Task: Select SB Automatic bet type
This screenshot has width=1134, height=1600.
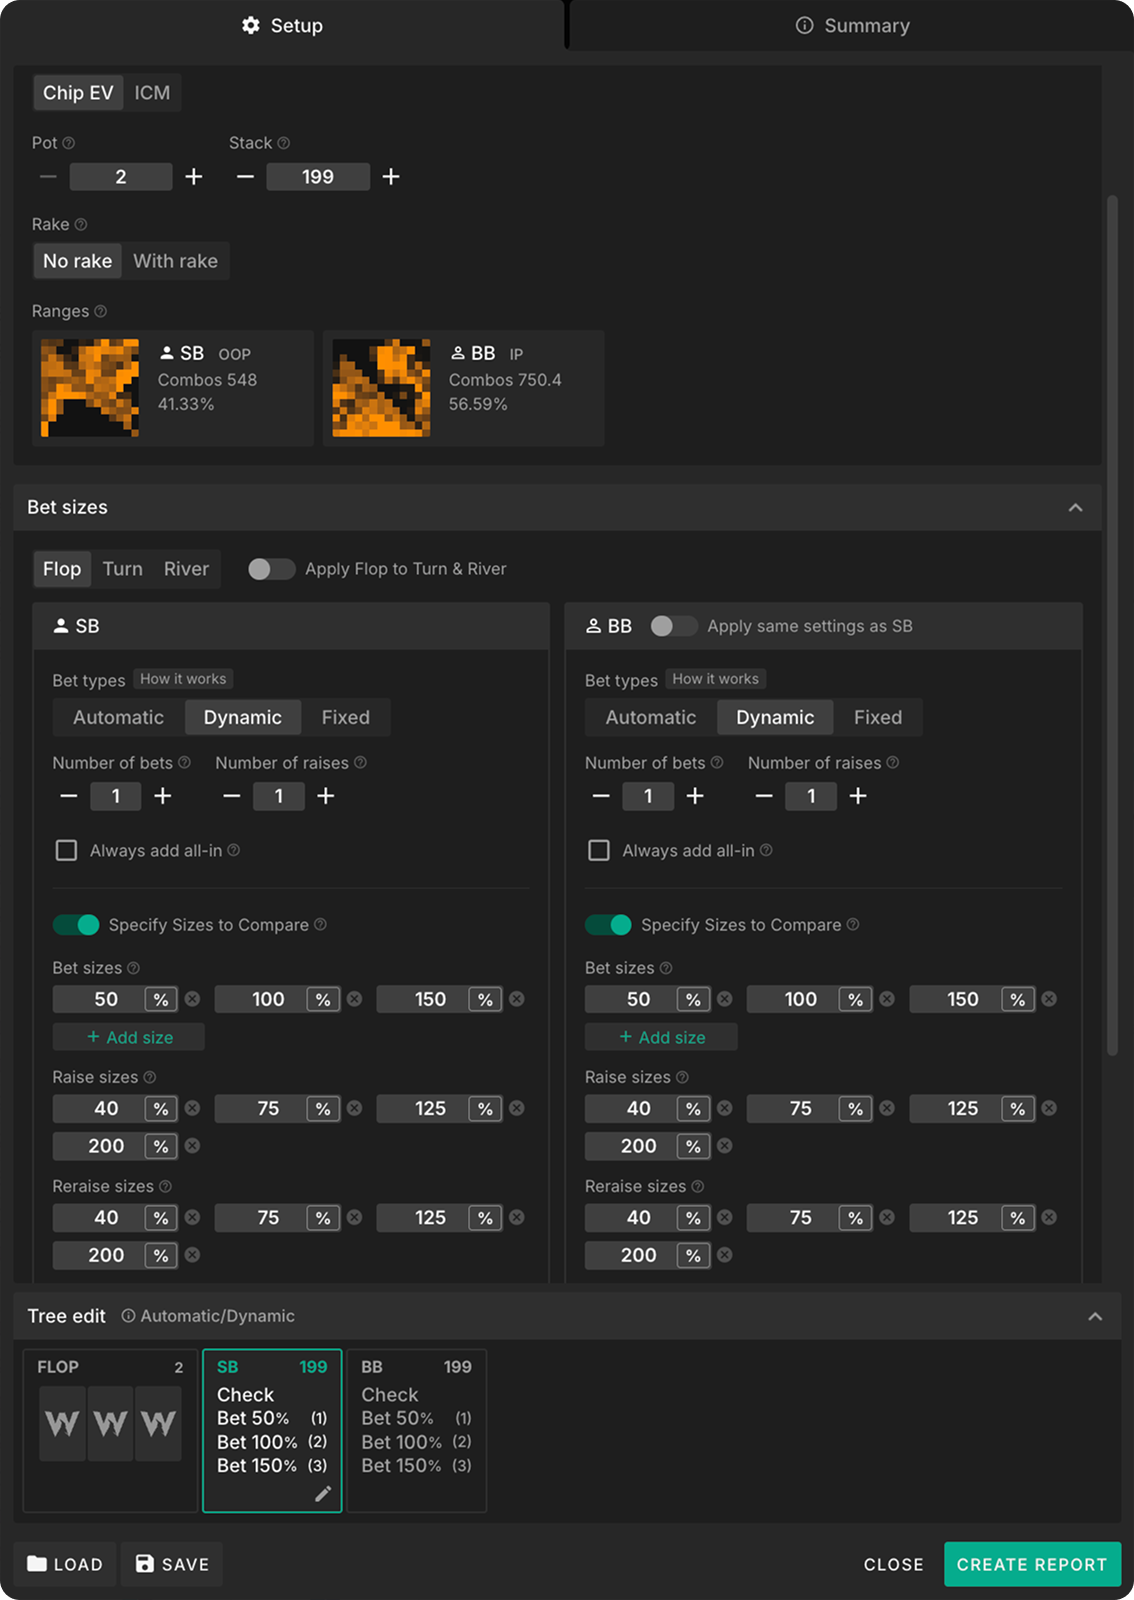Action: click(118, 717)
